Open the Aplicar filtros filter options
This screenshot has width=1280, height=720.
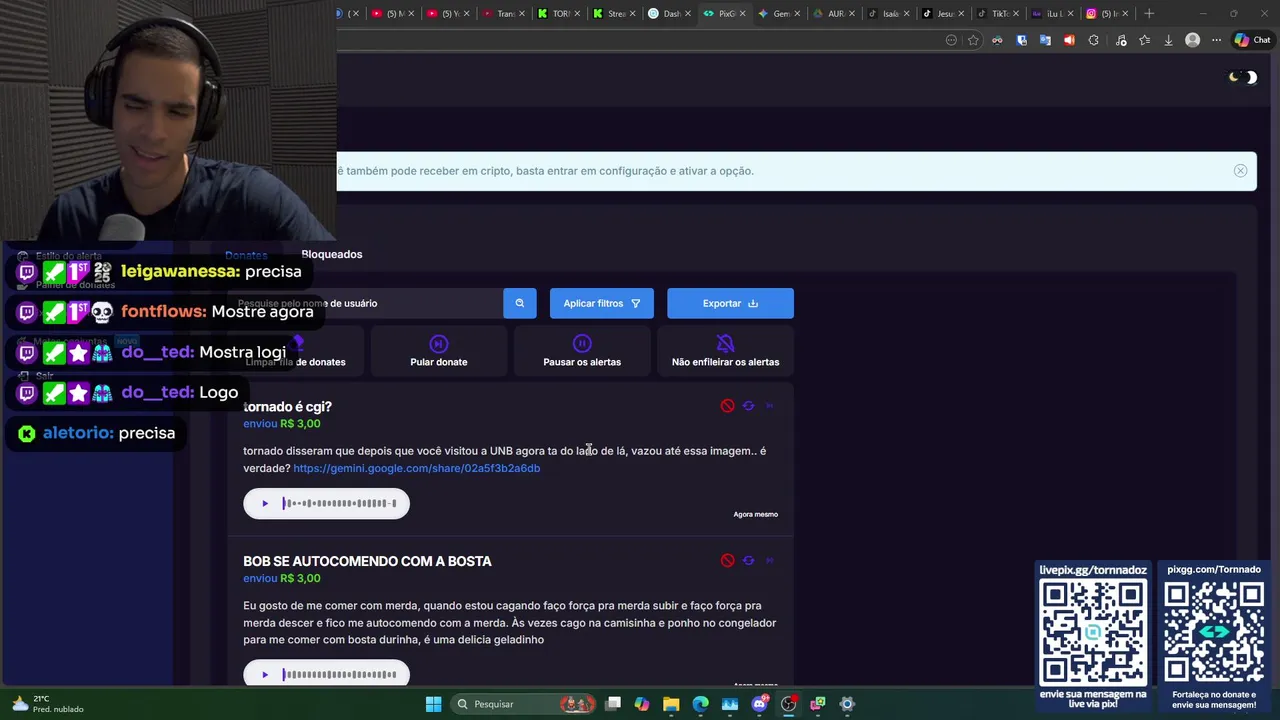(x=601, y=303)
